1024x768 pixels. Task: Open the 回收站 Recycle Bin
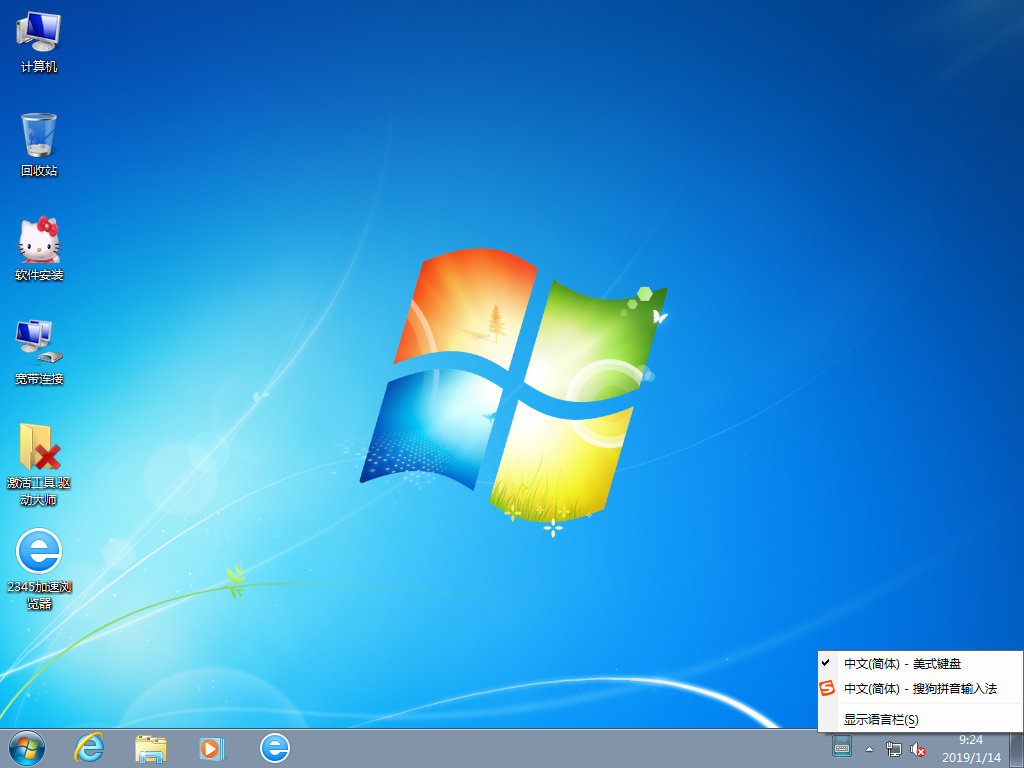38,140
